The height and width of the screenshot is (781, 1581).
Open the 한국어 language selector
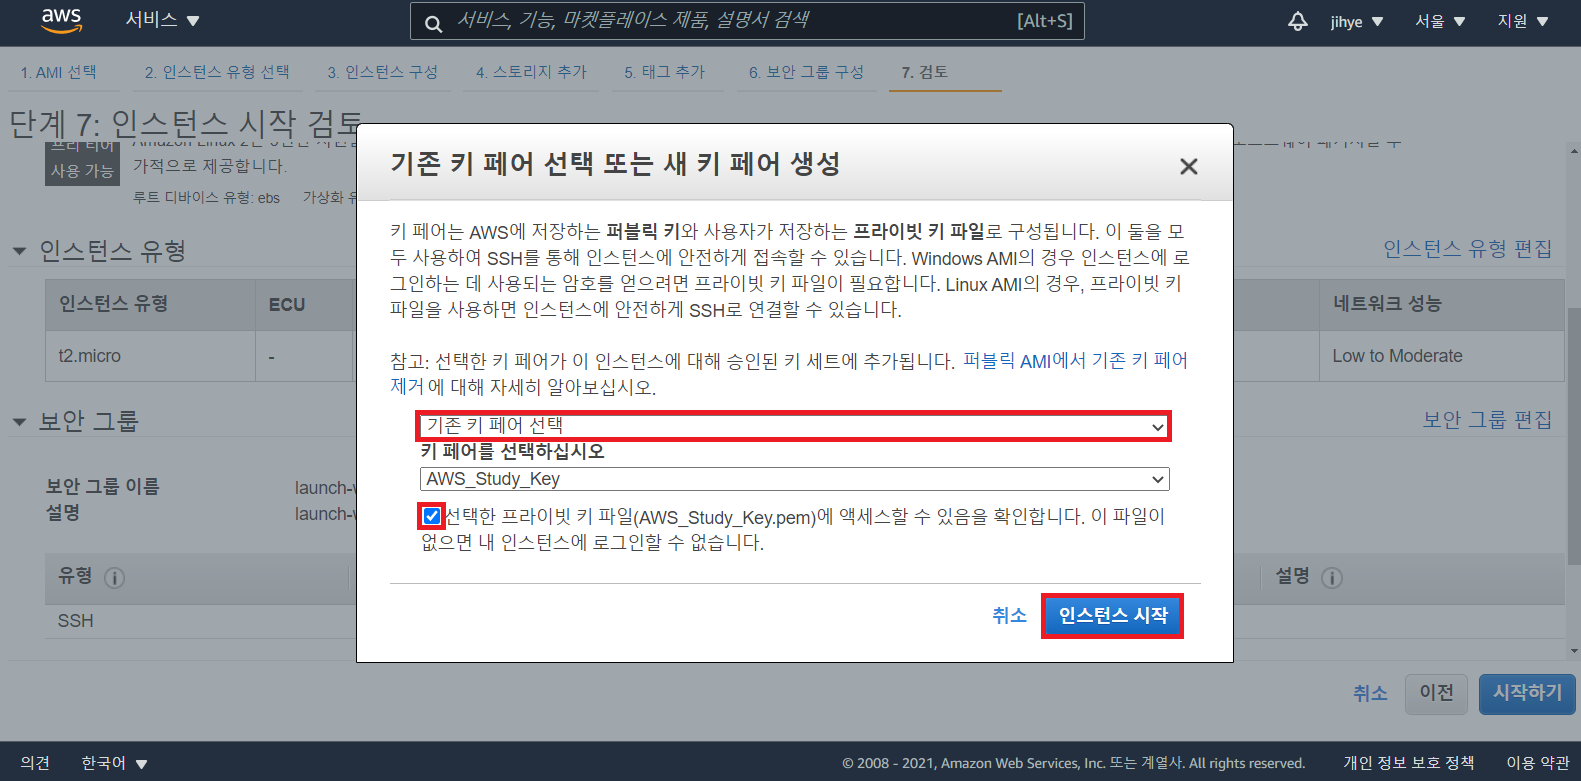click(114, 763)
